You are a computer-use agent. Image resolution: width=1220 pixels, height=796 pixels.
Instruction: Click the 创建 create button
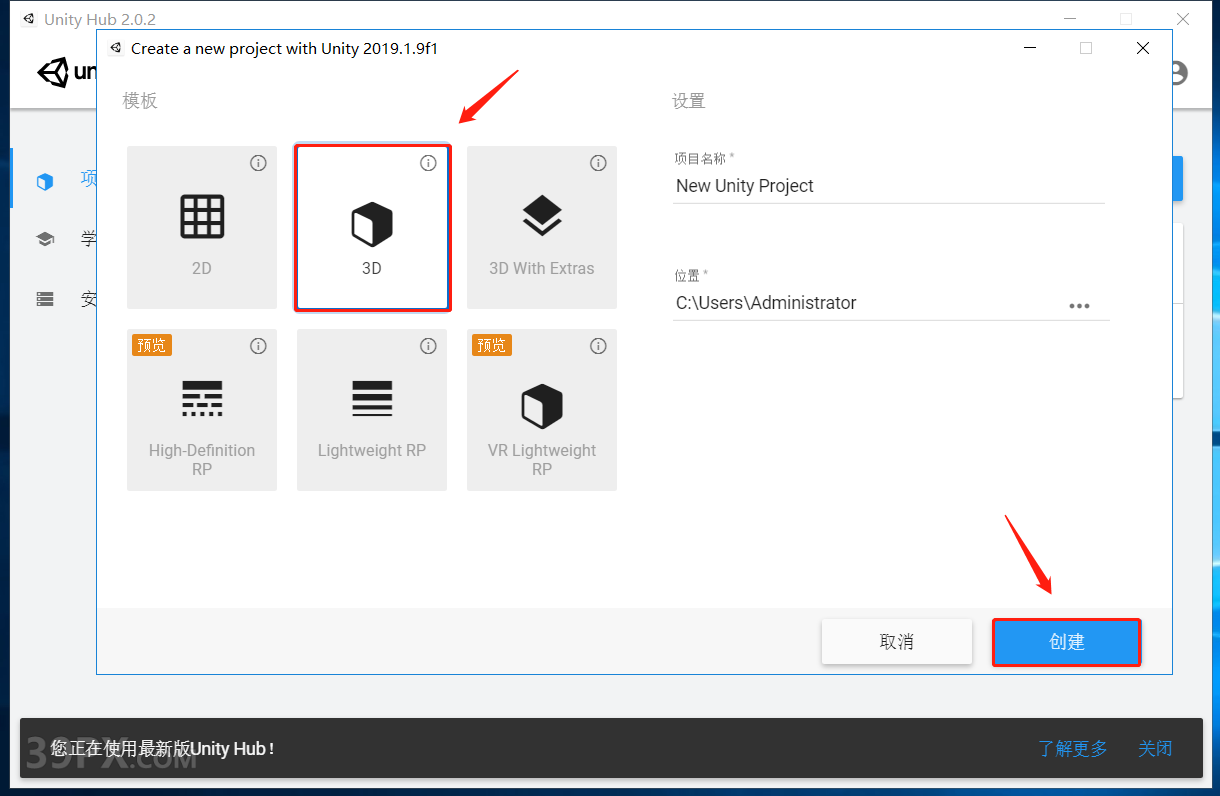pos(1067,642)
